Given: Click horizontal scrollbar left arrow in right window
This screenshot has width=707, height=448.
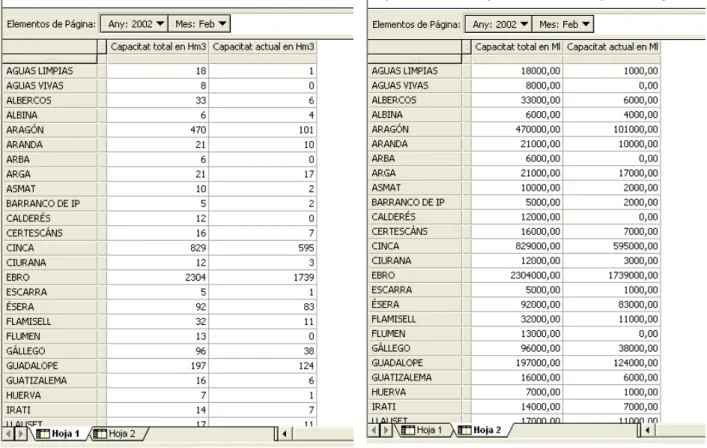Looking at the screenshot, I should (x=648, y=430).
